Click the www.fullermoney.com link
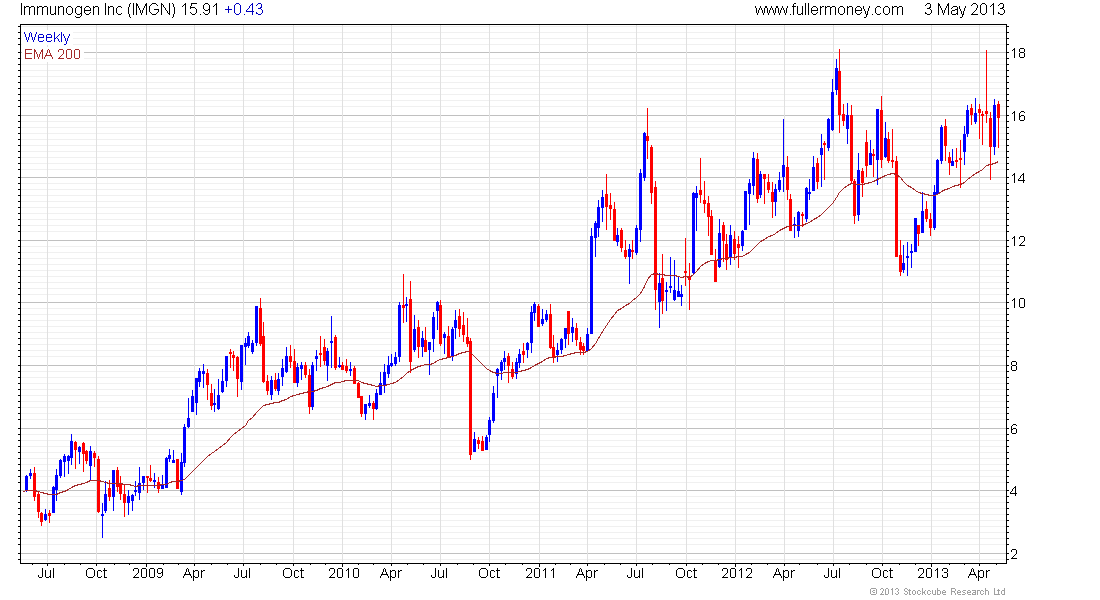Image resolution: width=1100 pixels, height=600 pixels. (x=829, y=10)
